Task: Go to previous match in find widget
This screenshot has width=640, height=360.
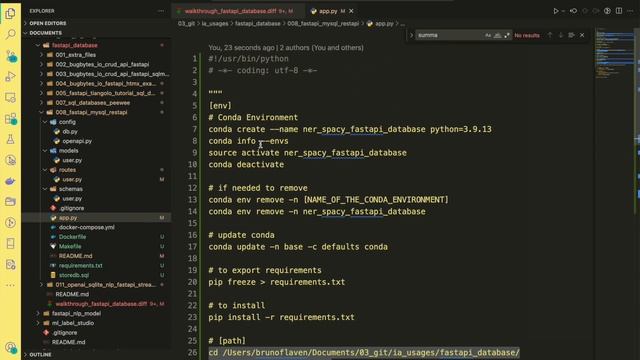Action: click(x=550, y=35)
